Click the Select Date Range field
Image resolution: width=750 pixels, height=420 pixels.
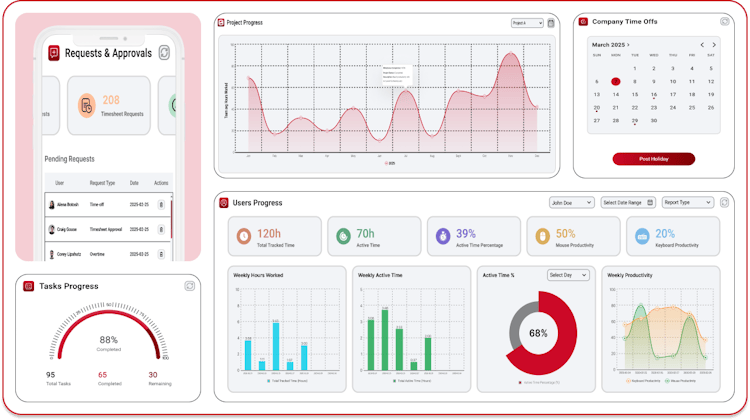coord(628,202)
